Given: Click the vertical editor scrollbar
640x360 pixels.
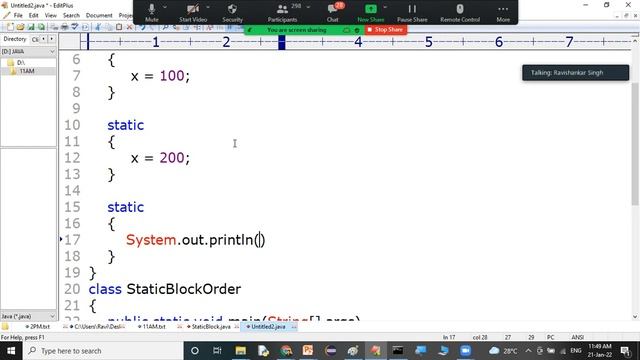Looking at the screenshot, I should click(x=635, y=143).
